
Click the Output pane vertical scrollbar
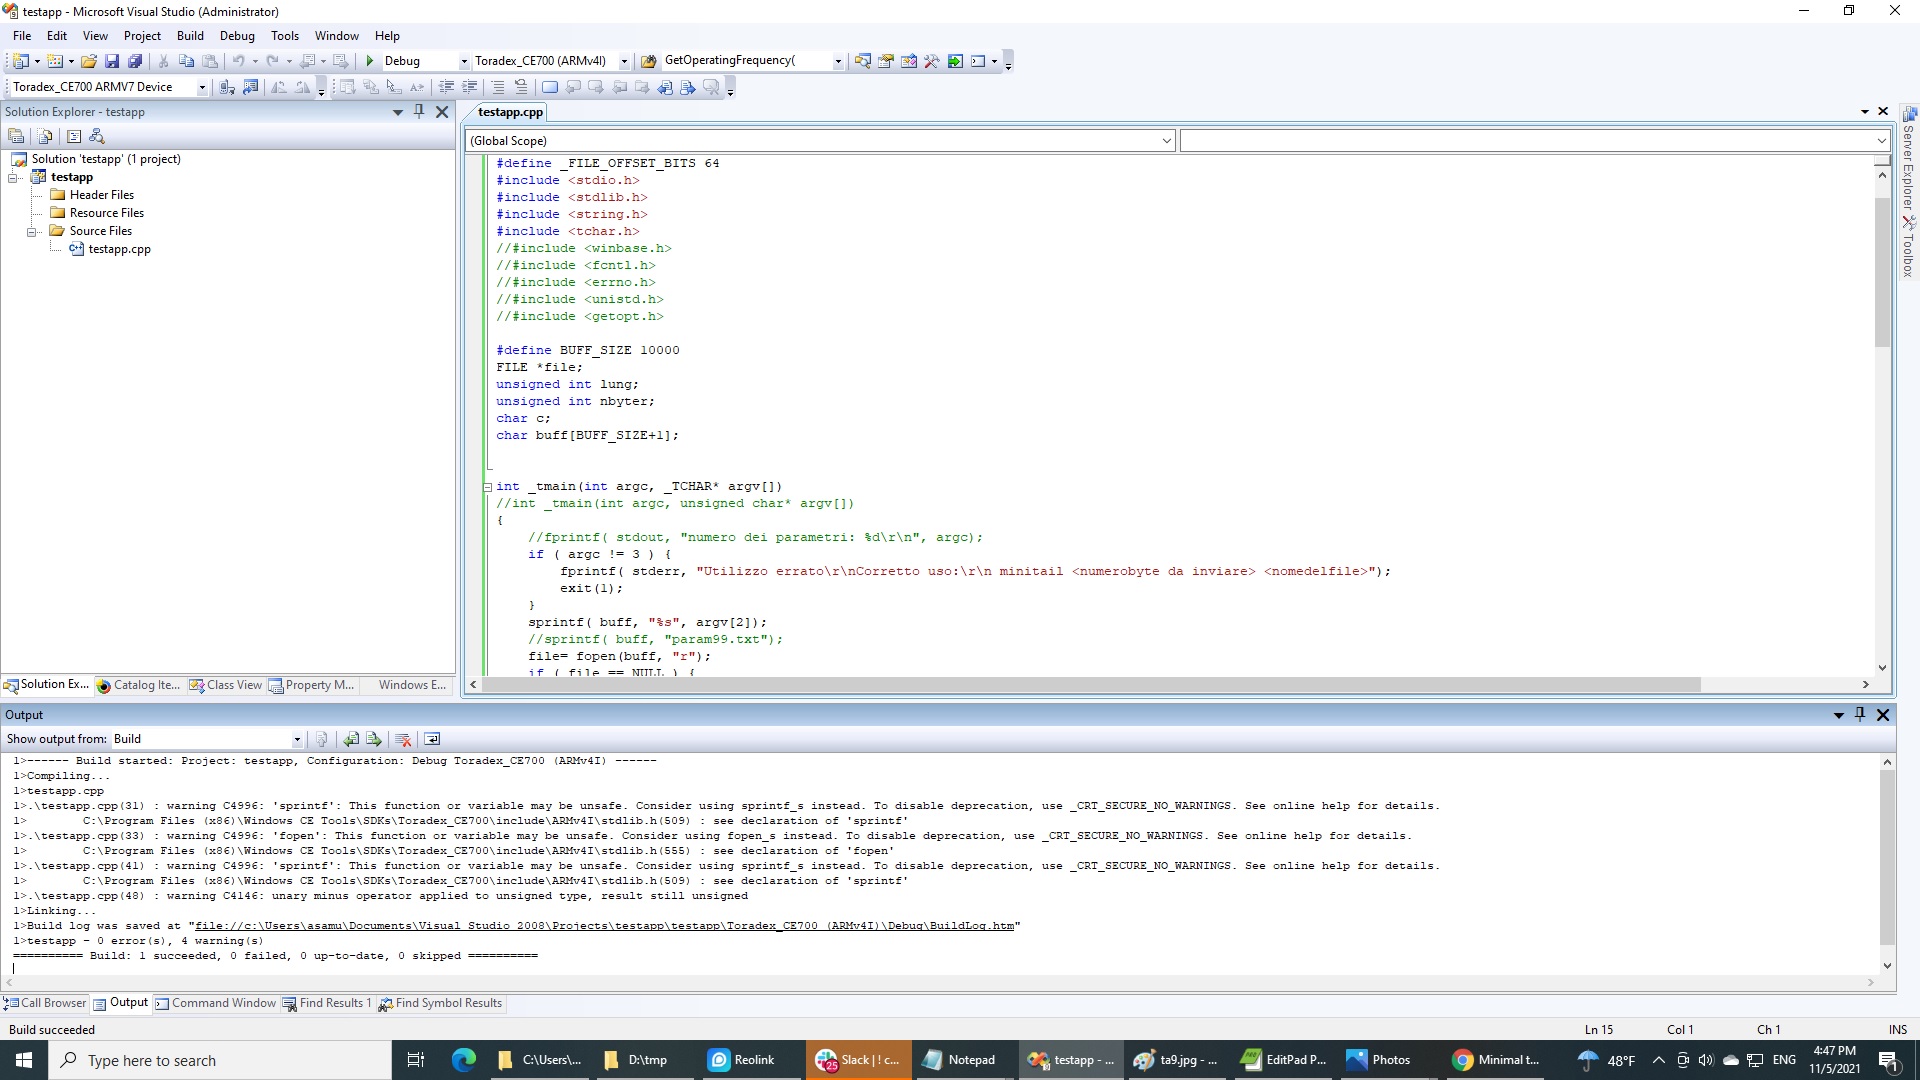[1887, 858]
